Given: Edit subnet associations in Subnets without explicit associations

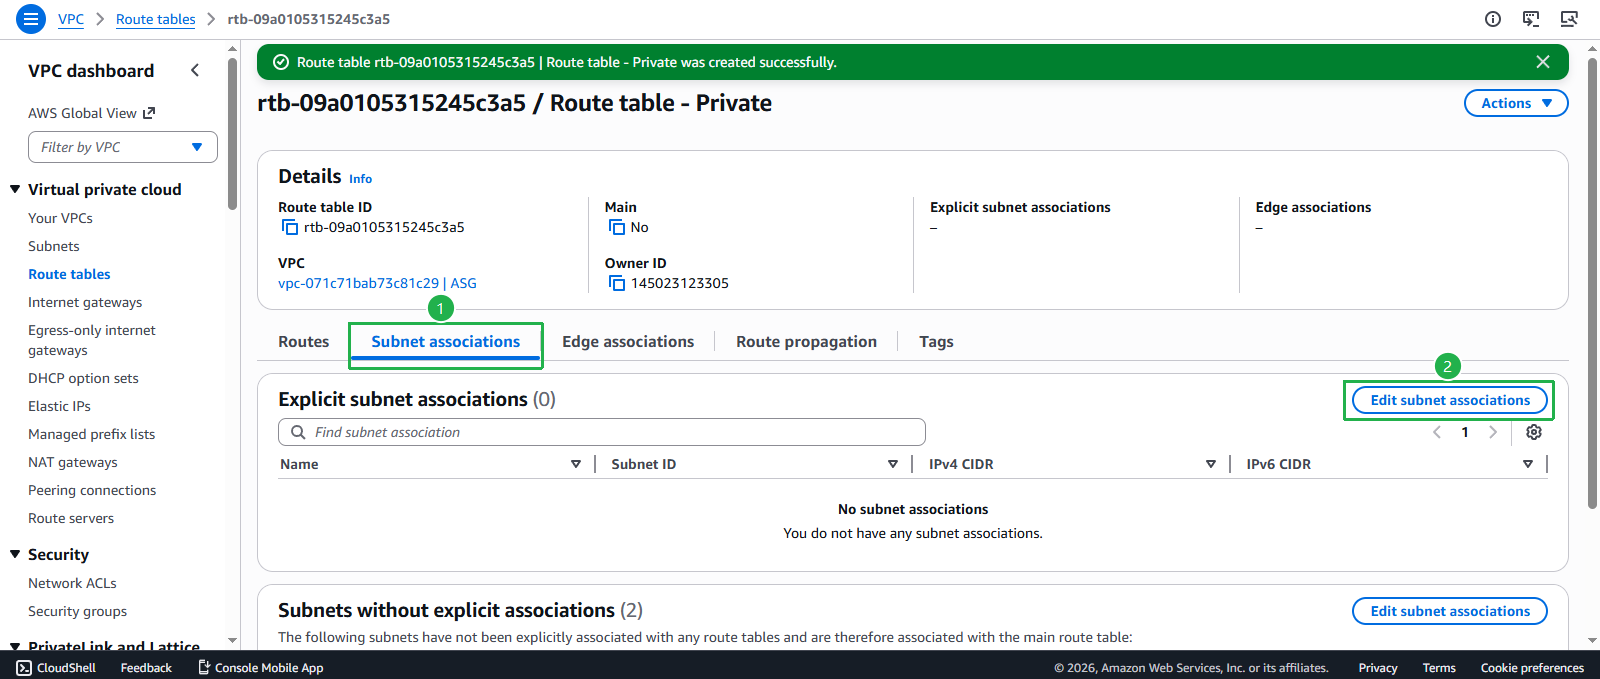Looking at the screenshot, I should coord(1450,611).
